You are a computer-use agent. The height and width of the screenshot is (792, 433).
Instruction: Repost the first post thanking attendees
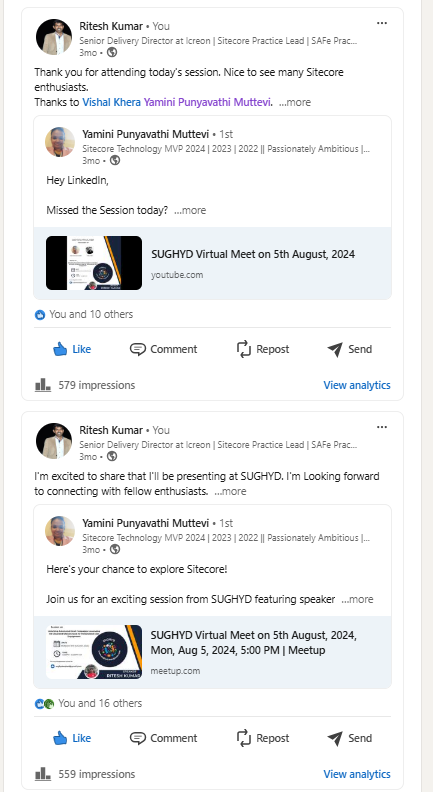point(263,349)
